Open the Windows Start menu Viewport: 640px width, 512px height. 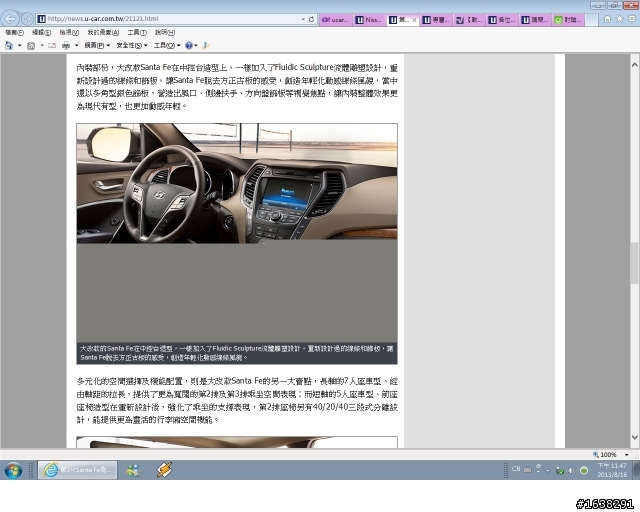(13, 470)
